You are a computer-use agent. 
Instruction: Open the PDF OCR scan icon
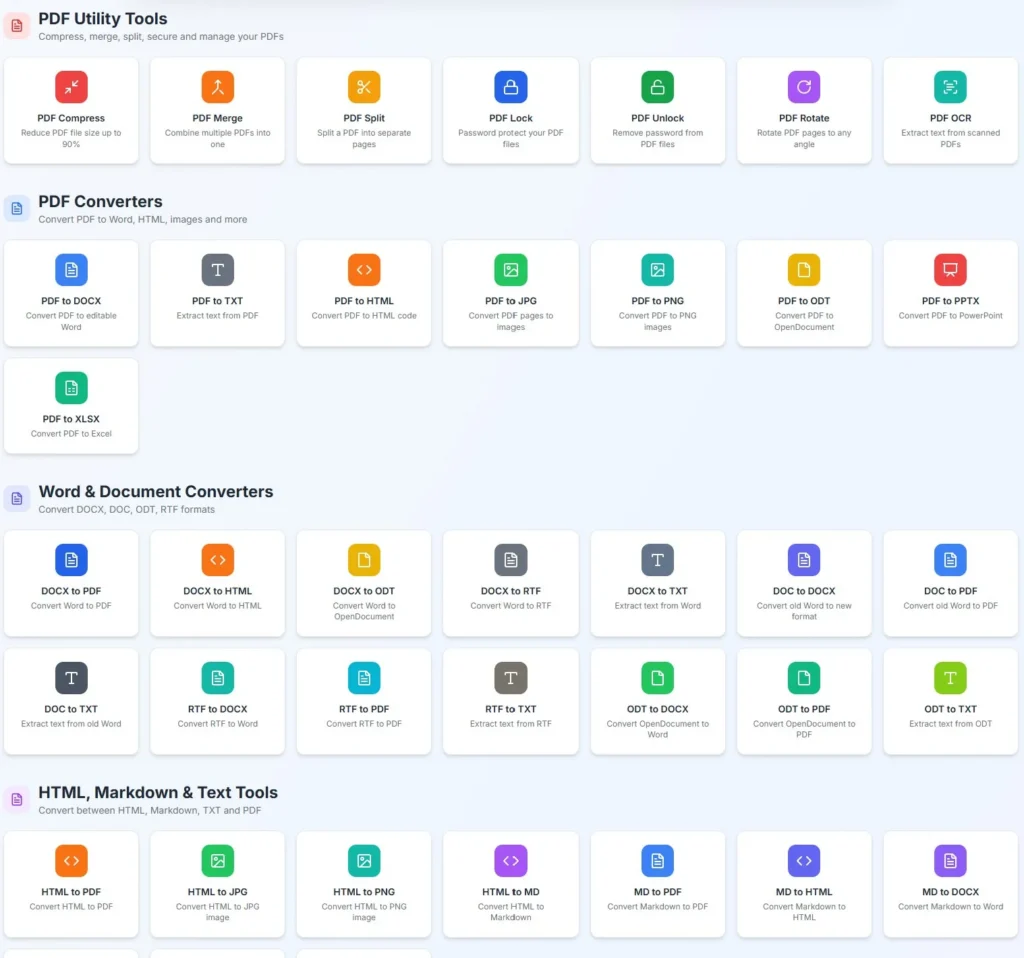[950, 87]
